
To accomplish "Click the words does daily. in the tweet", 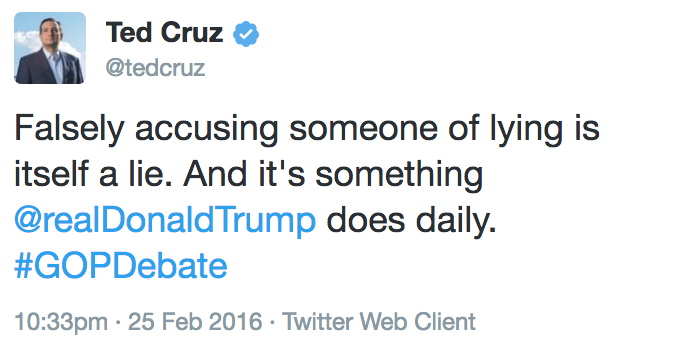I will 411,220.
